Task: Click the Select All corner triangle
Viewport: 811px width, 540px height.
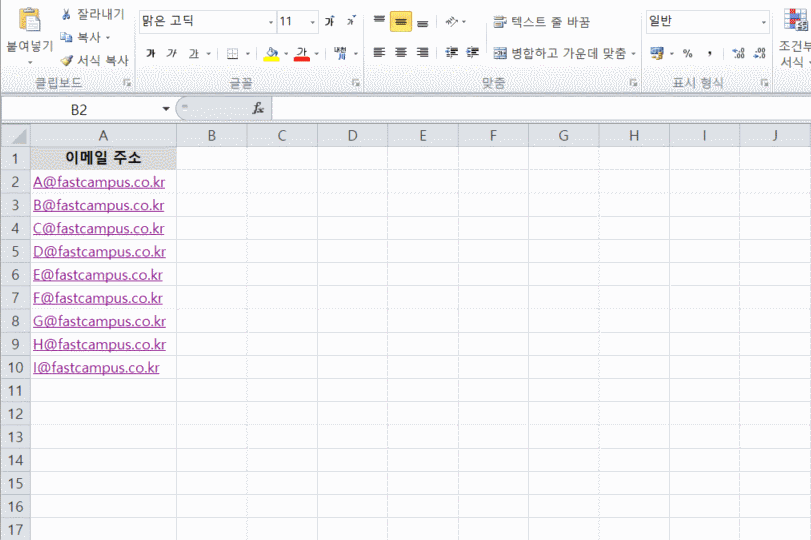Action: 16,136
